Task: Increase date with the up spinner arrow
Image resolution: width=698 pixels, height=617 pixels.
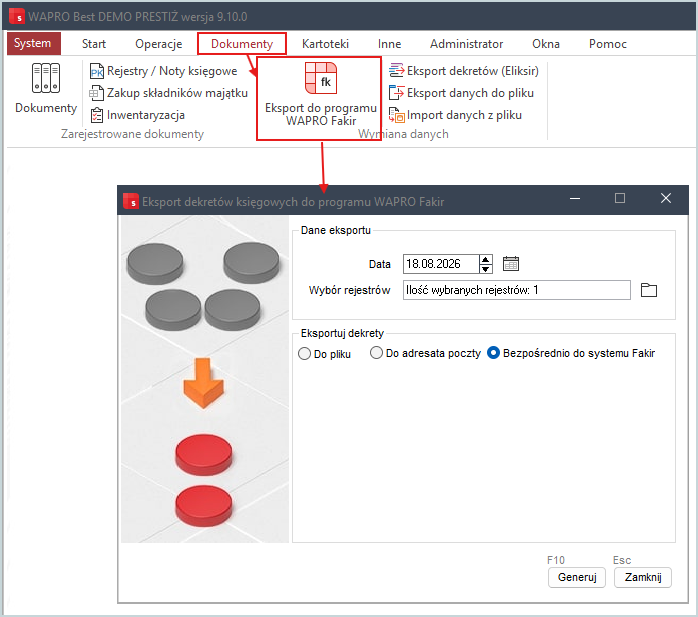Action: (x=486, y=260)
